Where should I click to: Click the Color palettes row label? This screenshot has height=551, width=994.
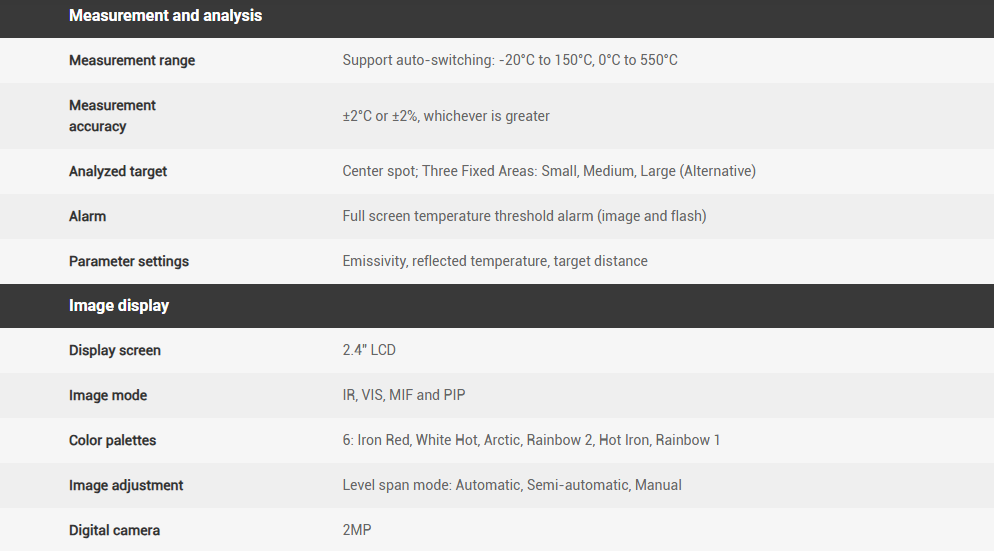(113, 441)
